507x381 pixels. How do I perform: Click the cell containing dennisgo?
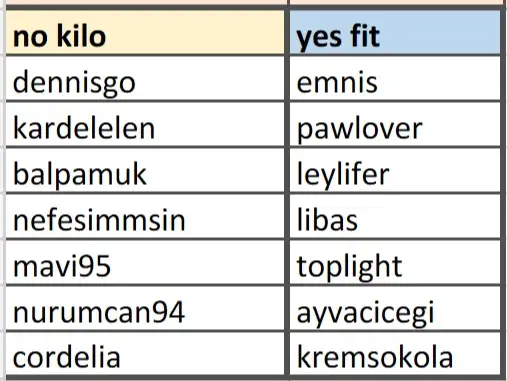pyautogui.click(x=145, y=78)
